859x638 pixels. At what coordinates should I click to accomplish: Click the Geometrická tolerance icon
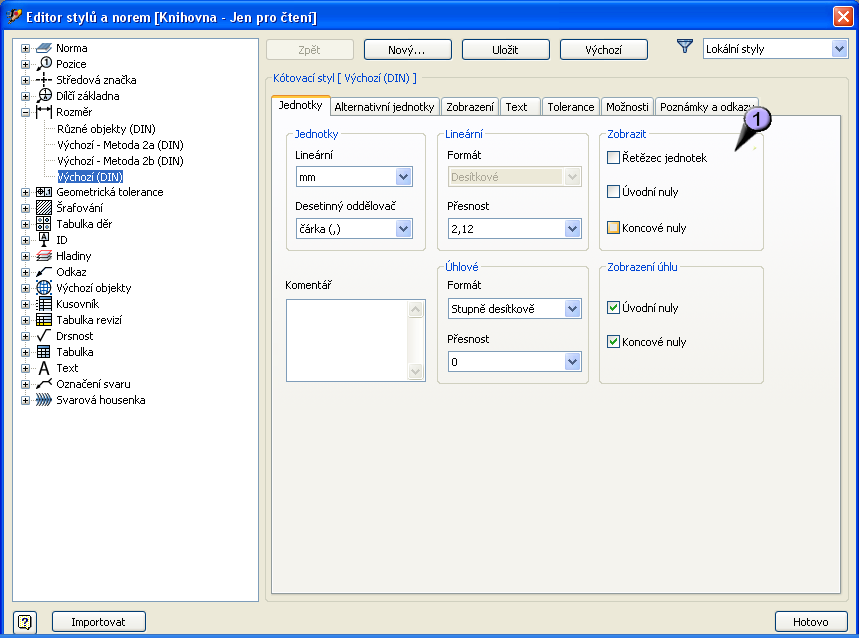click(x=43, y=192)
